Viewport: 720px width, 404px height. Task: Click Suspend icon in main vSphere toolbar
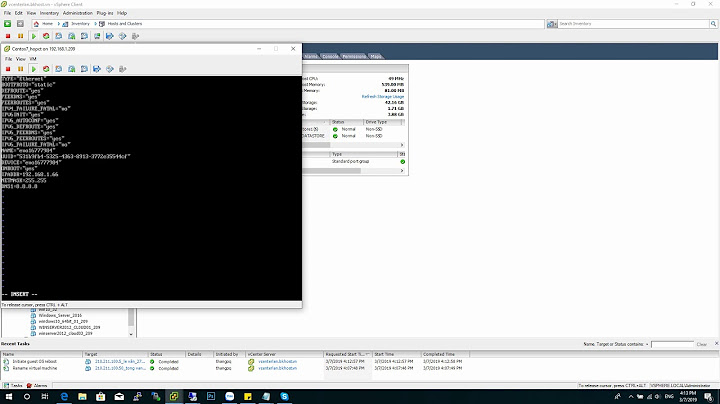20,36
